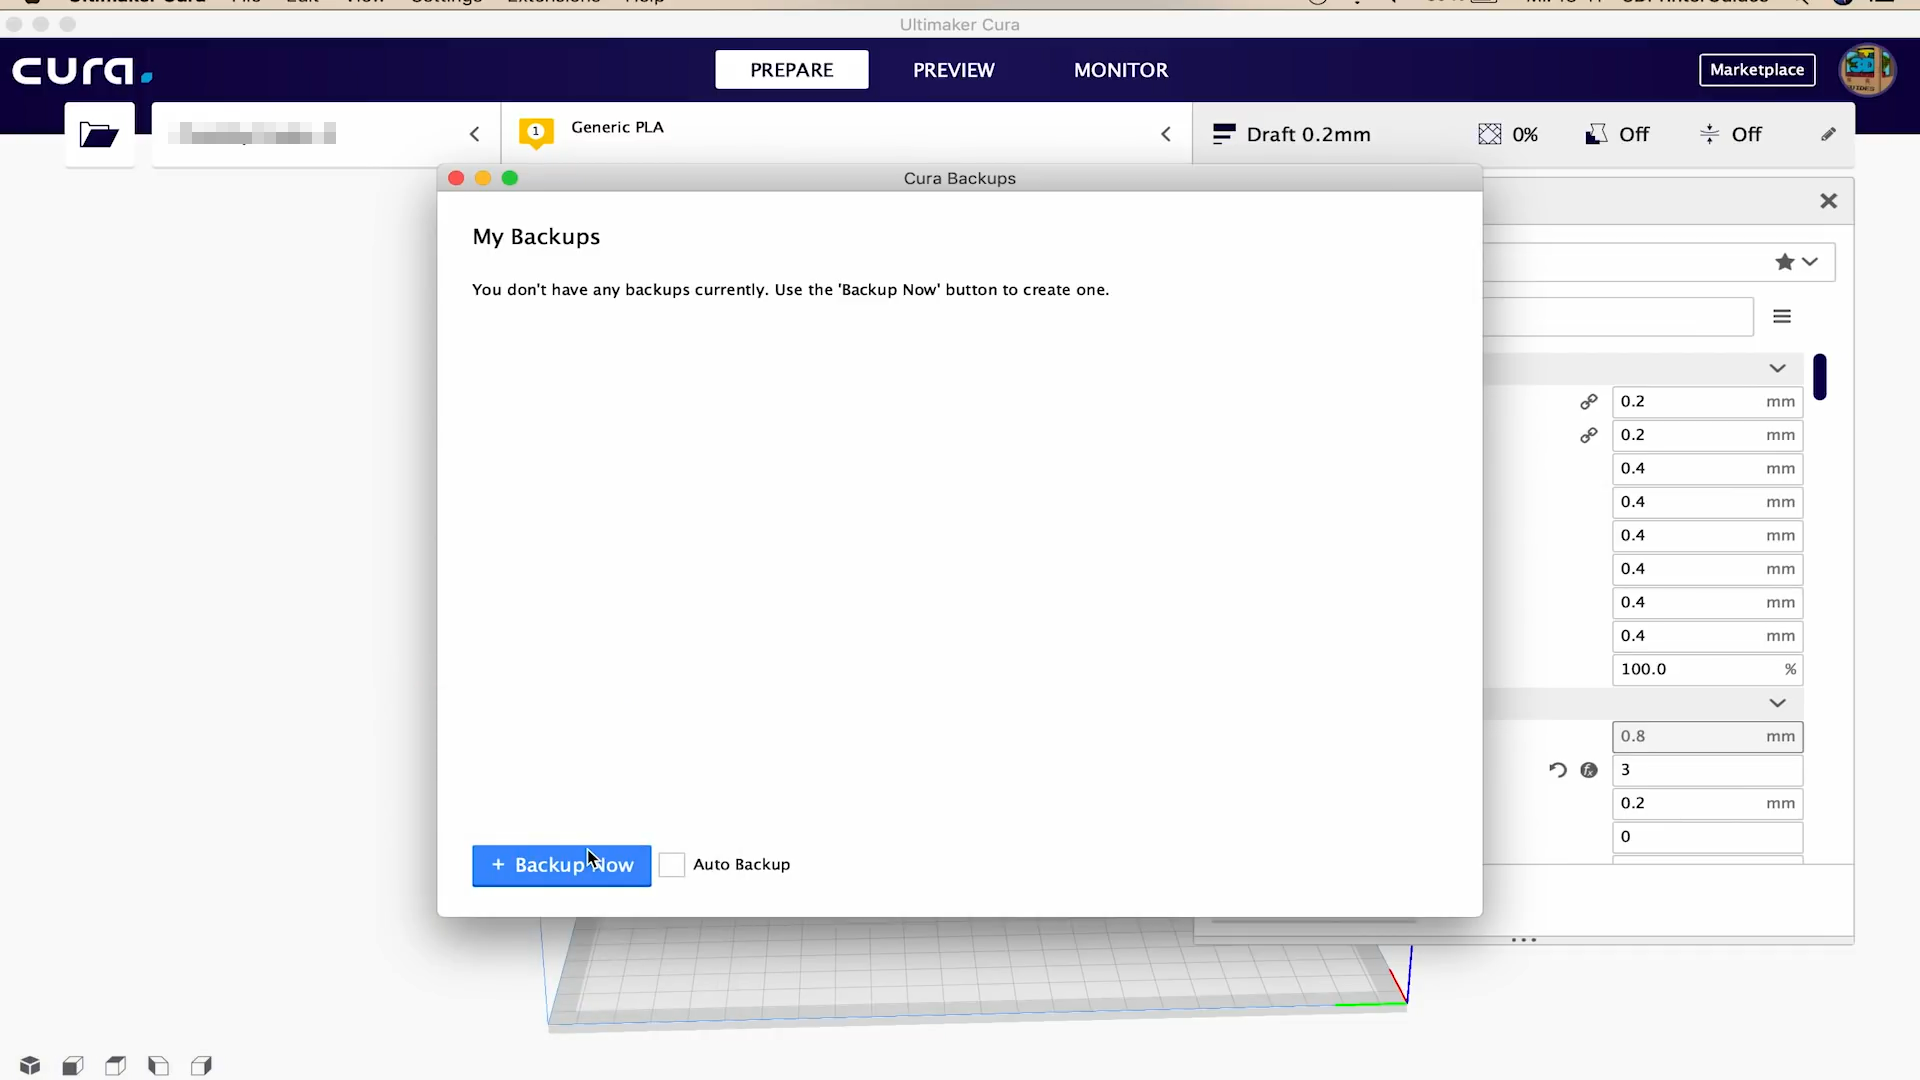
Task: Switch to the PREVIEW stage
Action: point(953,70)
